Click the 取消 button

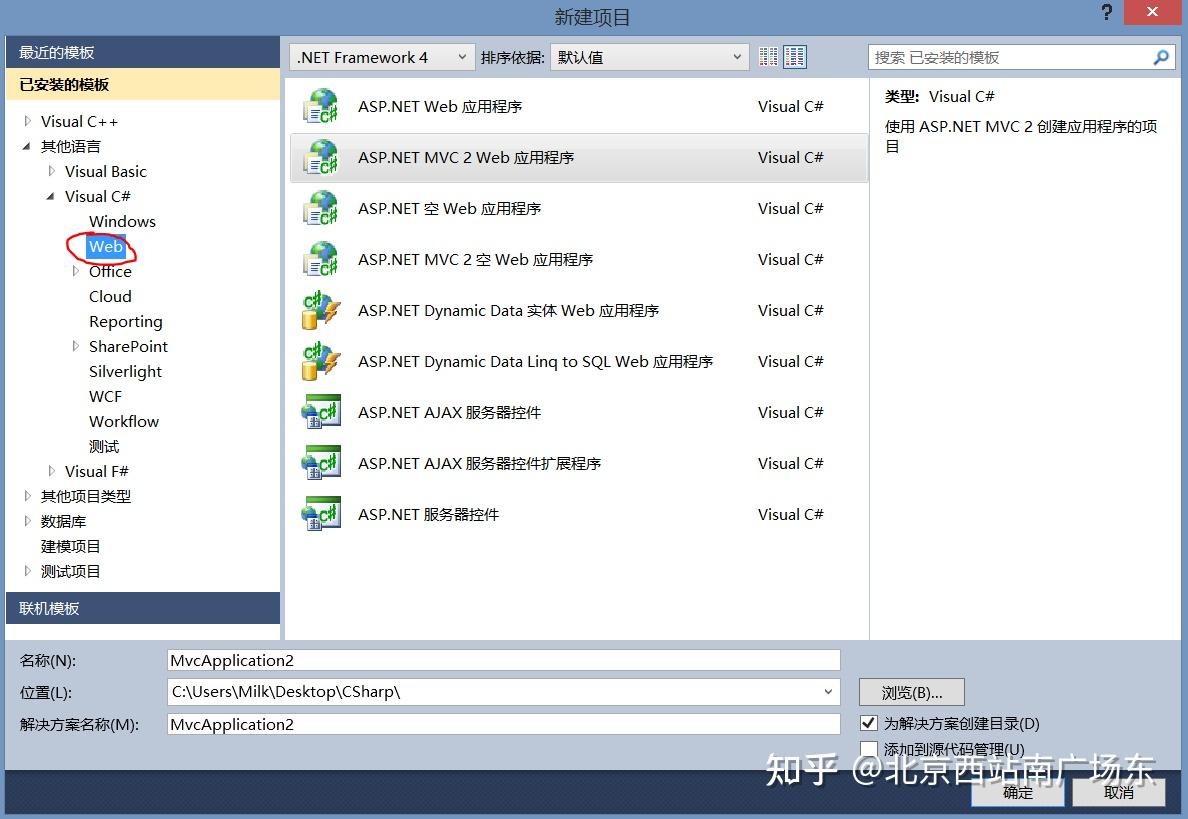click(1118, 792)
